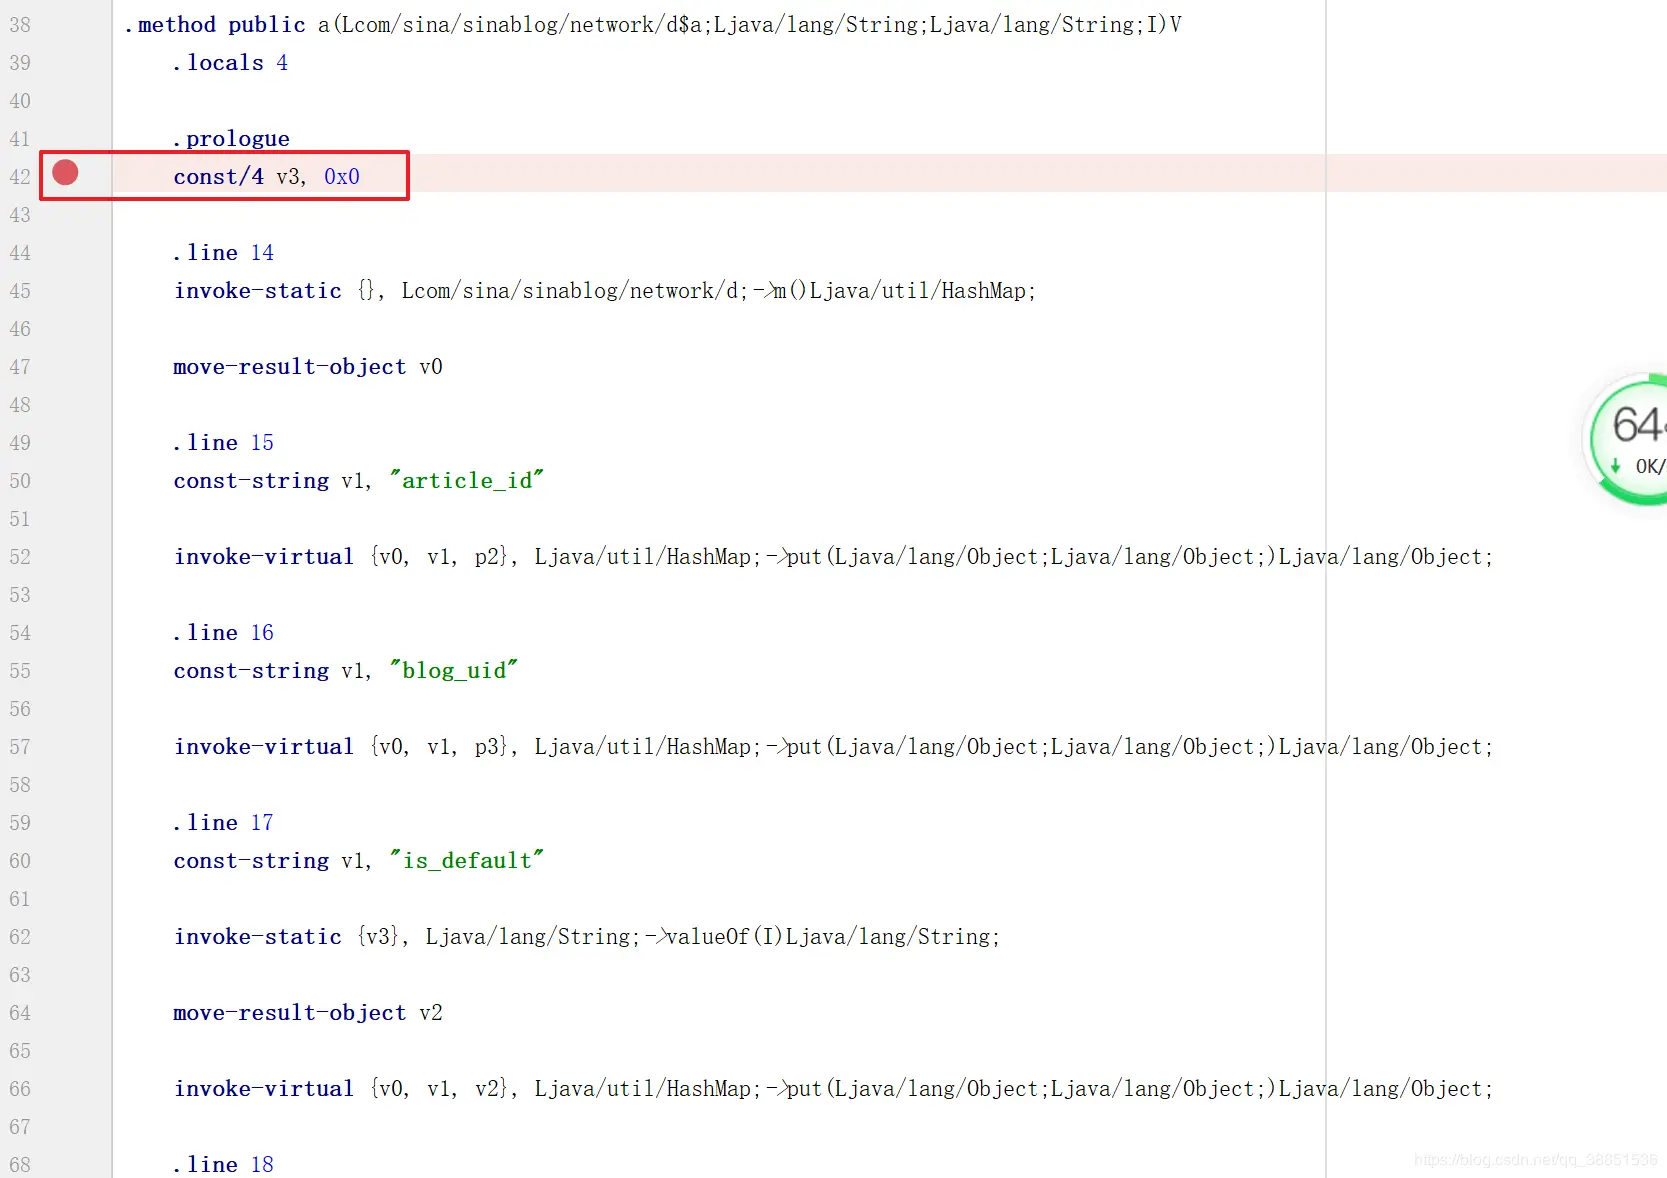1667x1178 pixels.
Task: Click gutter line number 66
Action: point(20,1089)
